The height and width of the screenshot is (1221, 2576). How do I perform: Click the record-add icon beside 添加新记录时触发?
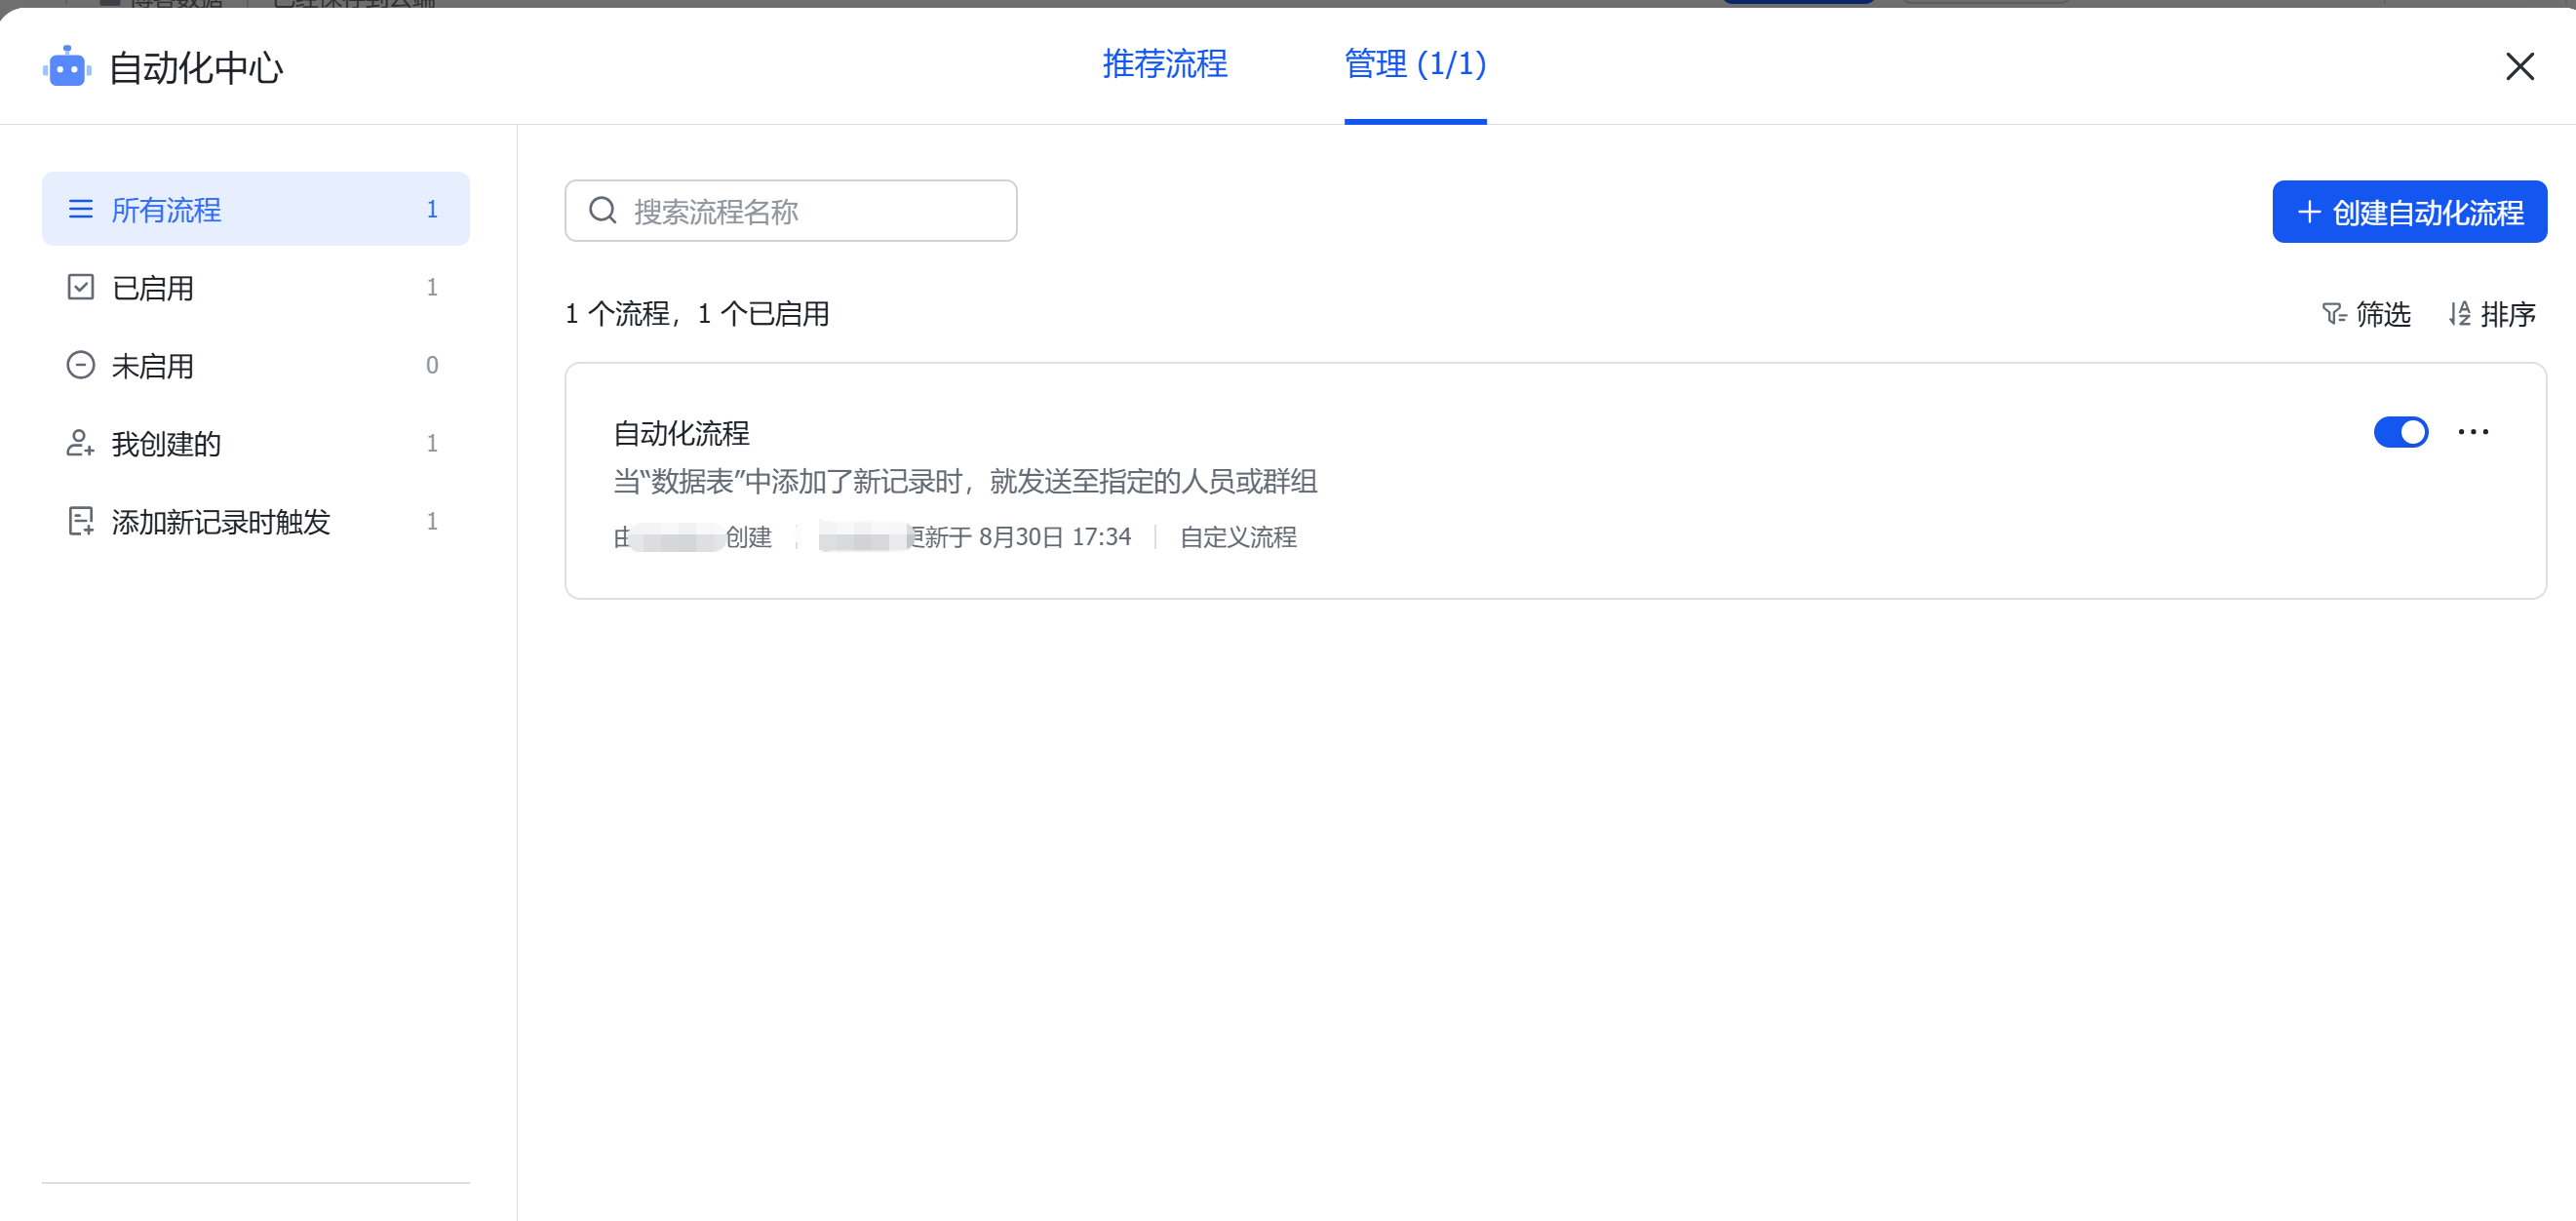coord(80,521)
